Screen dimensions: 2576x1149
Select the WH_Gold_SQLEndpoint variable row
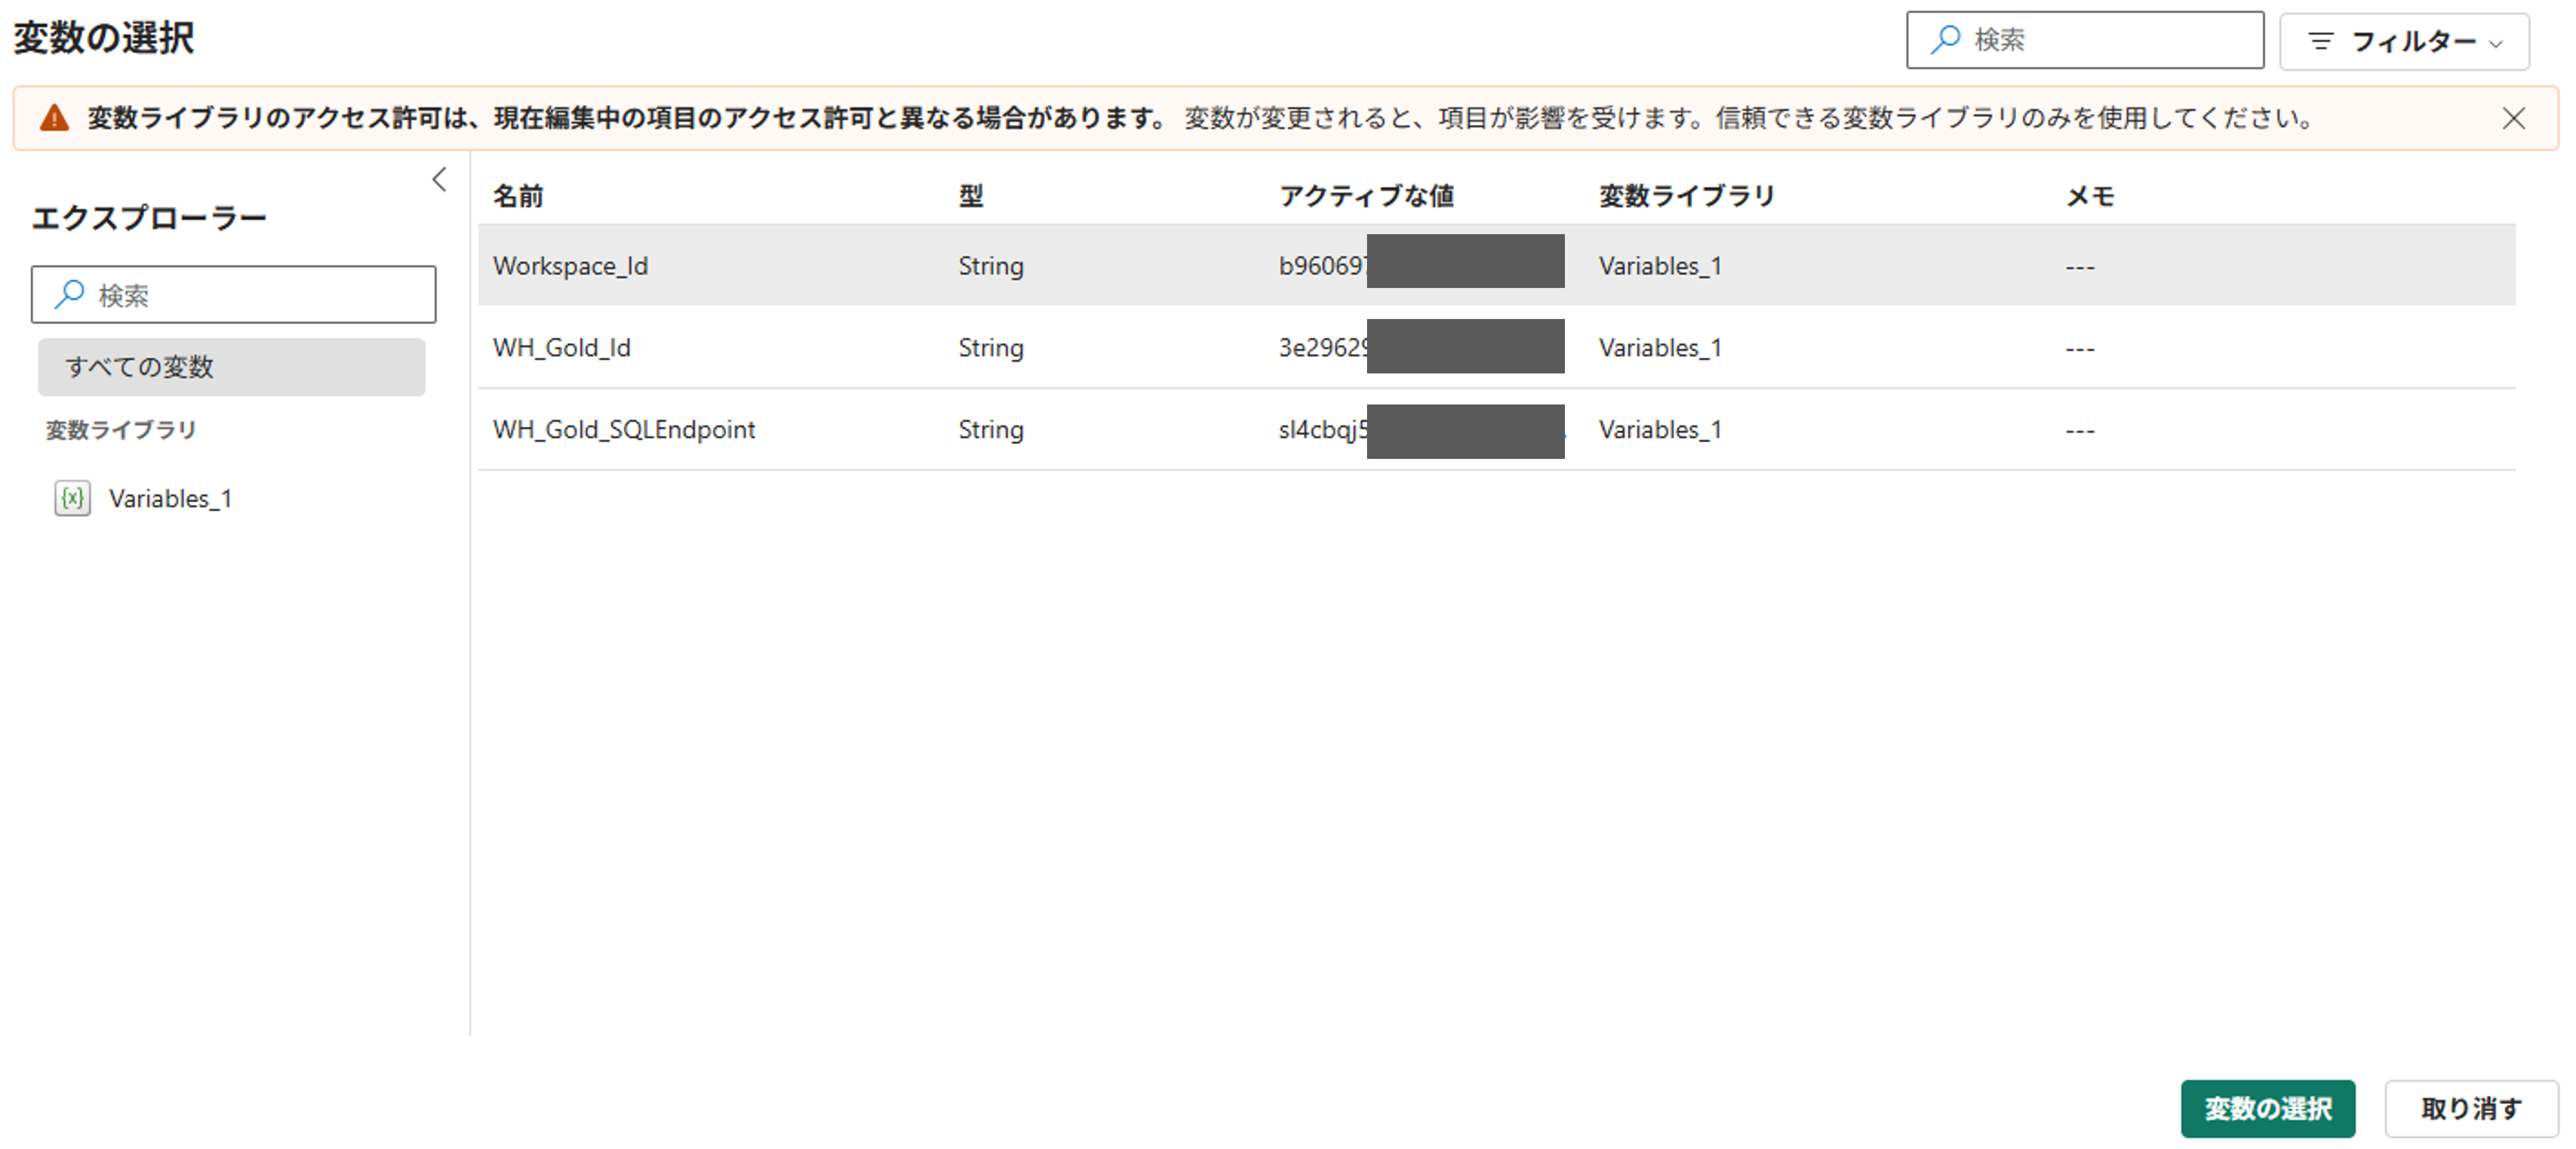click(x=623, y=430)
